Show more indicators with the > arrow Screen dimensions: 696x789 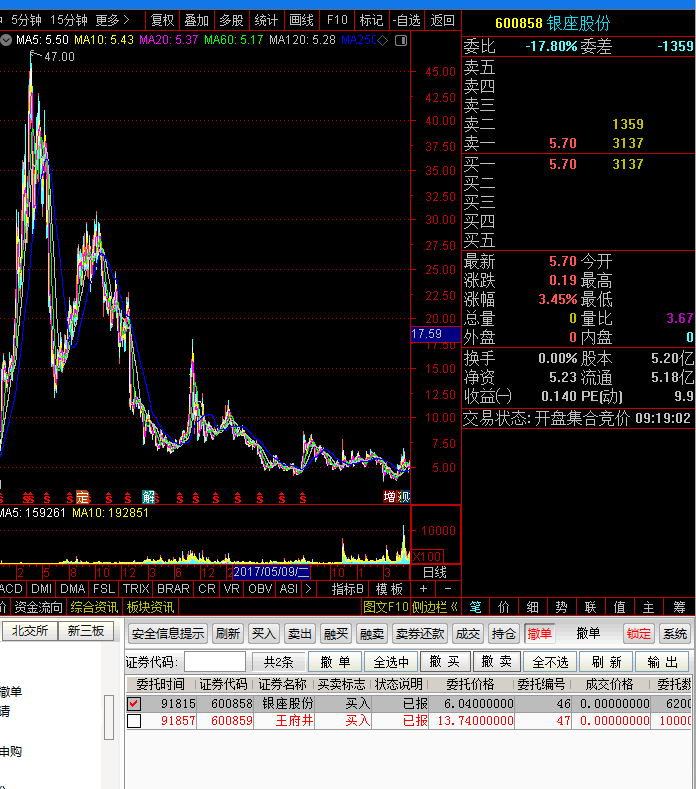pyautogui.click(x=308, y=589)
